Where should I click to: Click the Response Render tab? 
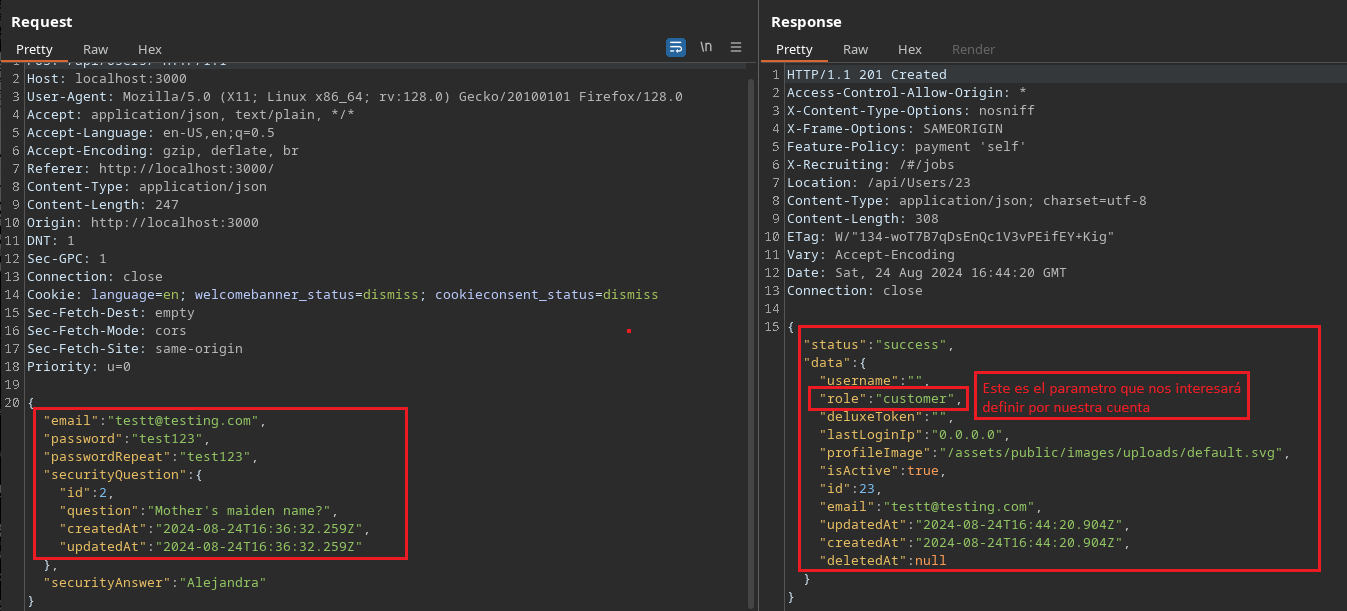click(x=973, y=49)
